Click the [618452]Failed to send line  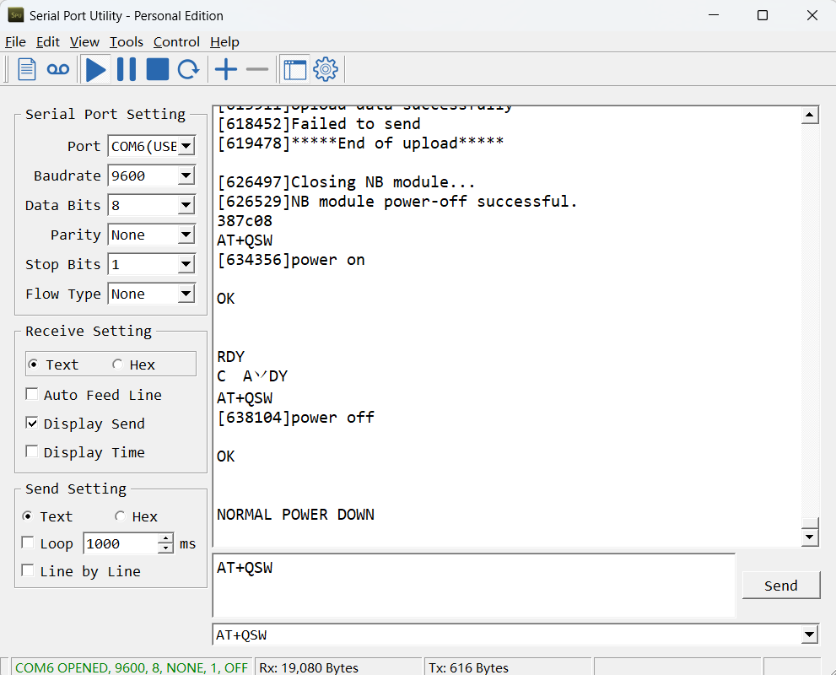pyautogui.click(x=319, y=124)
